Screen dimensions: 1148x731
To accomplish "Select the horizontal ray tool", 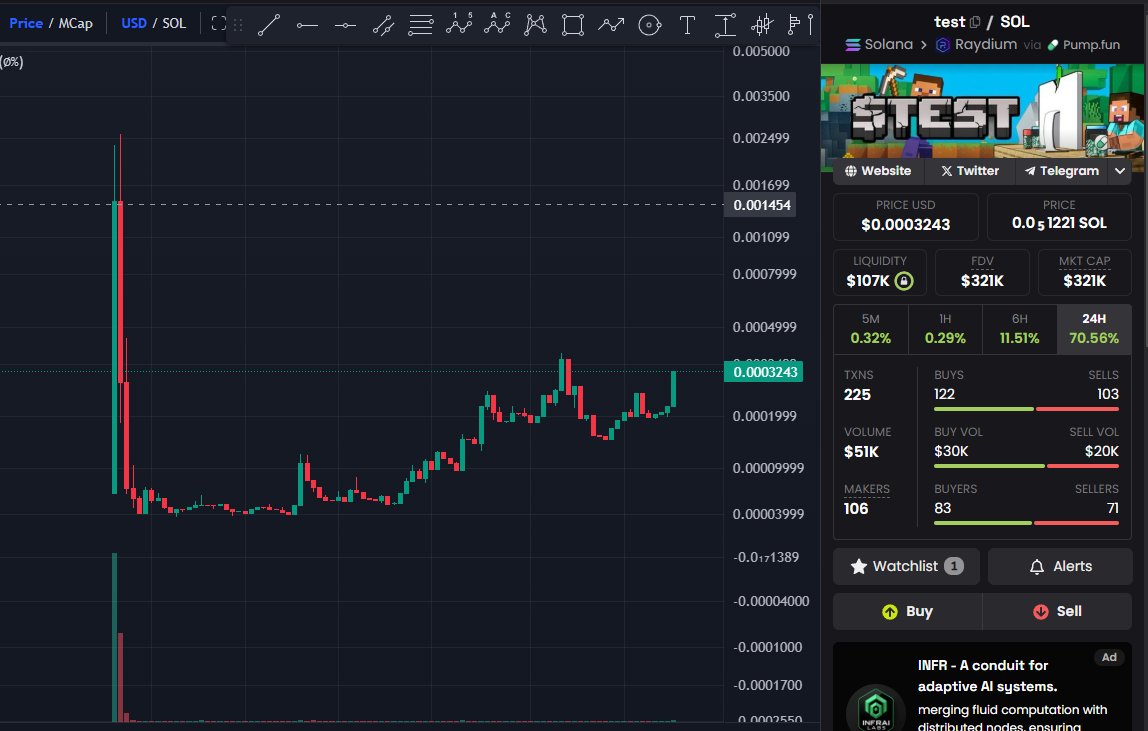I will (346, 25).
